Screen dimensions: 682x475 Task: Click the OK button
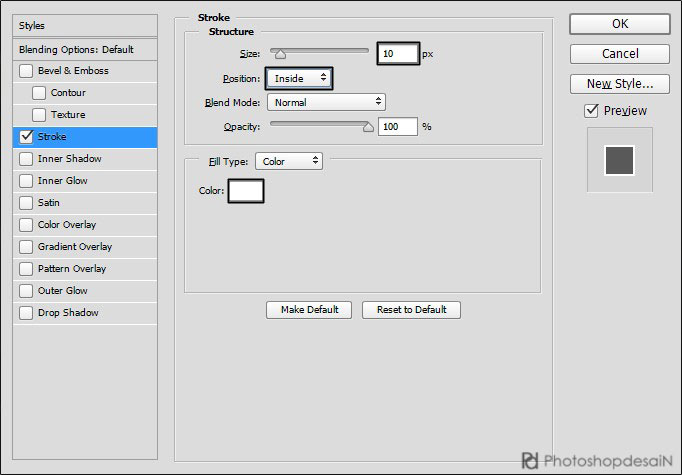tap(620, 24)
